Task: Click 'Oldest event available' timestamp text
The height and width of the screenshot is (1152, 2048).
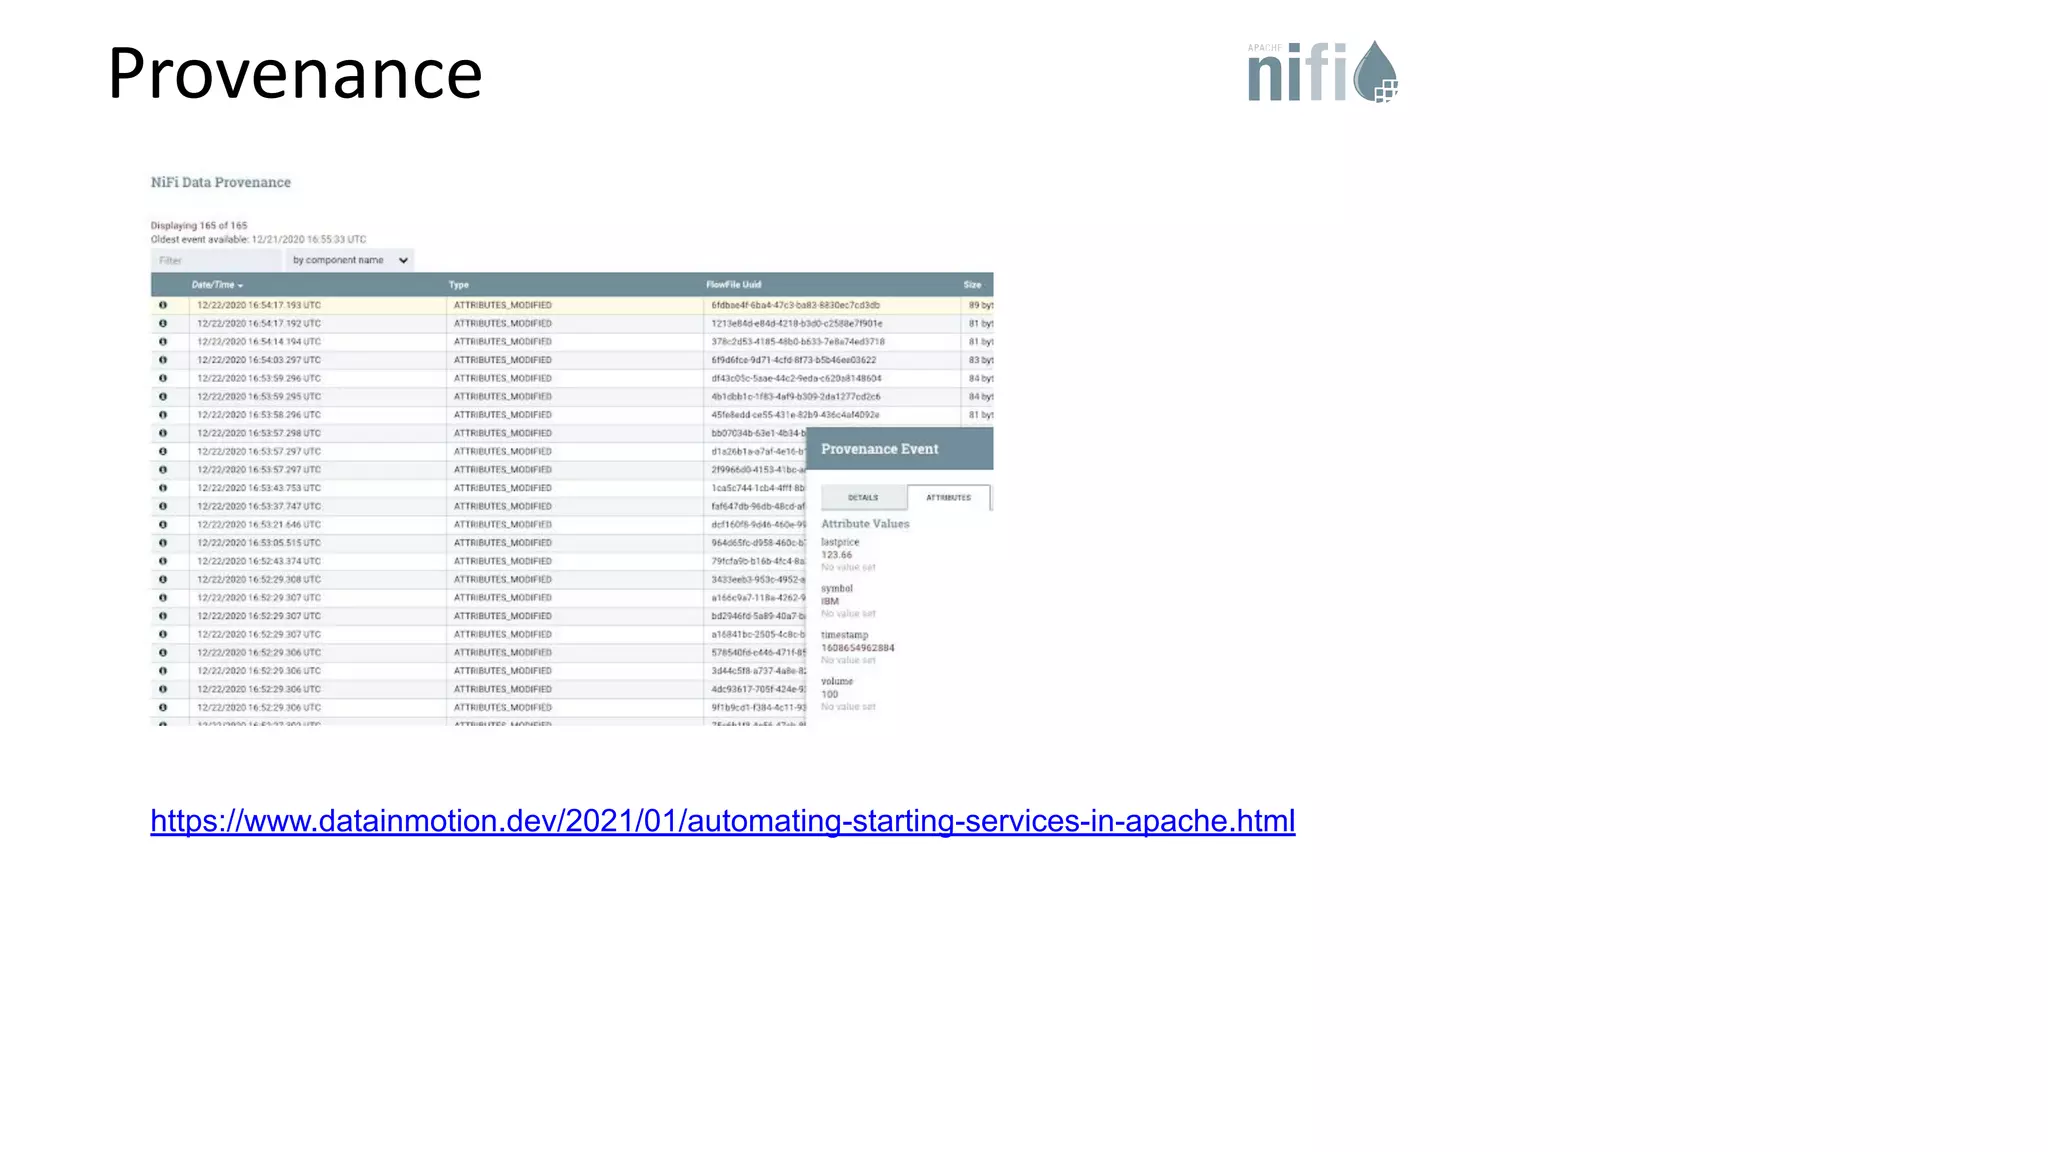Action: pos(258,239)
